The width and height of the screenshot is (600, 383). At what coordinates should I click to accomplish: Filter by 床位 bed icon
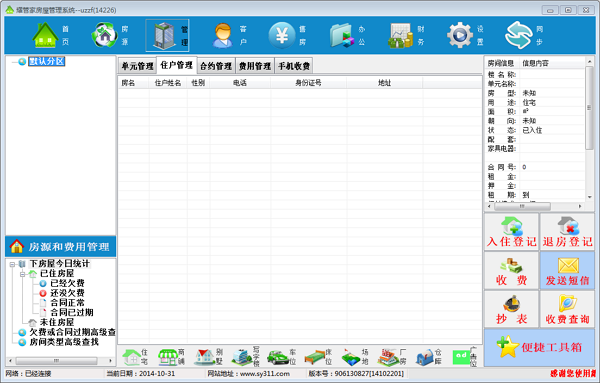click(318, 357)
